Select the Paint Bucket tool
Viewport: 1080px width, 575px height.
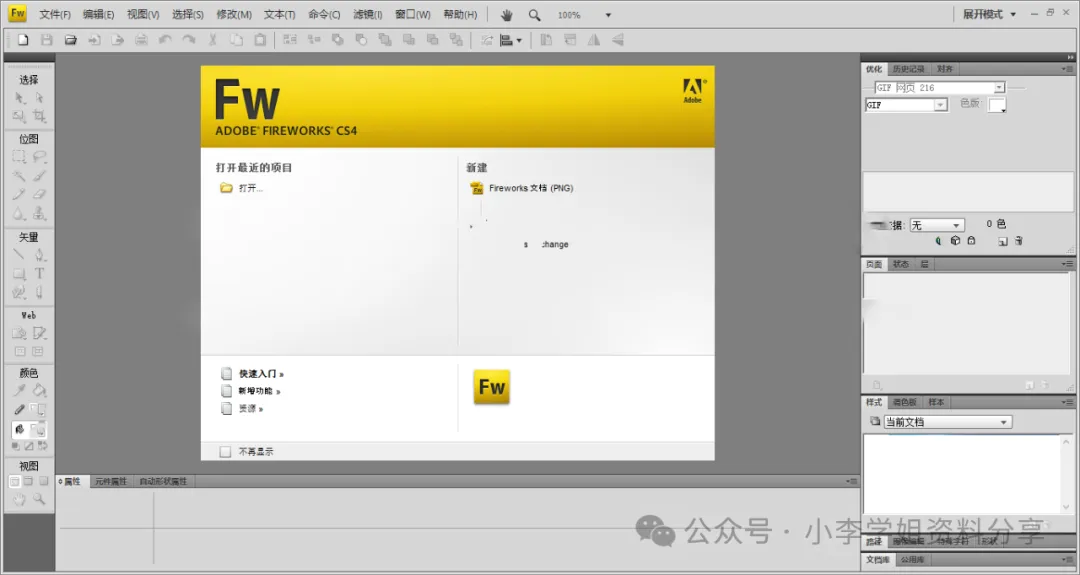click(x=39, y=390)
